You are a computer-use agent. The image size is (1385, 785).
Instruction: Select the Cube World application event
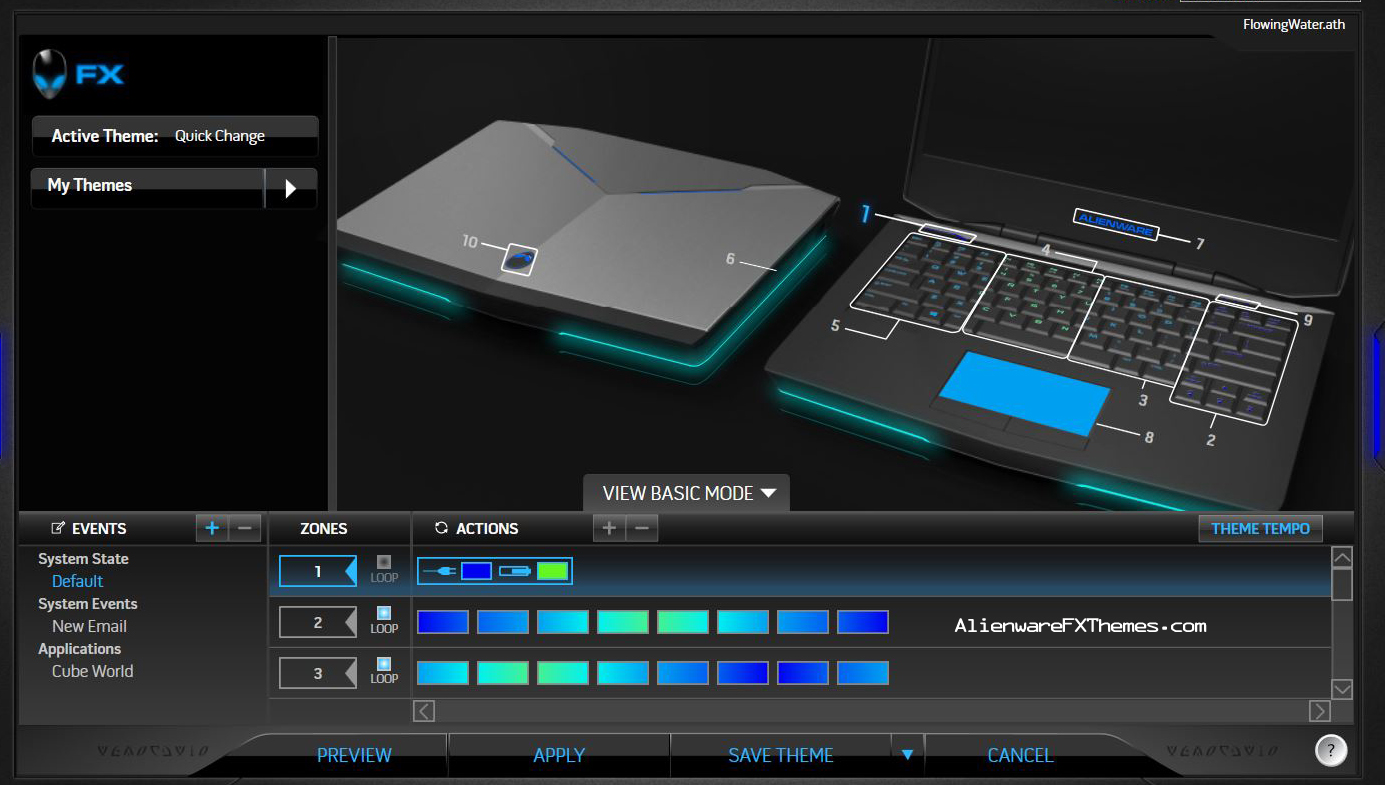tap(92, 671)
